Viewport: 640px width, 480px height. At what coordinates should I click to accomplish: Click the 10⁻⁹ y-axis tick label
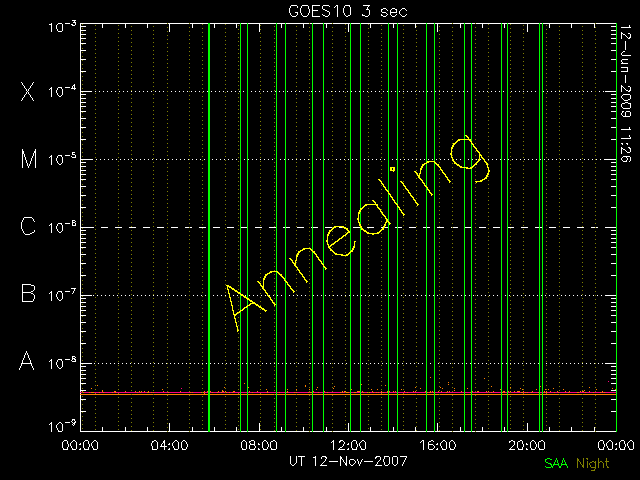(x=62, y=427)
